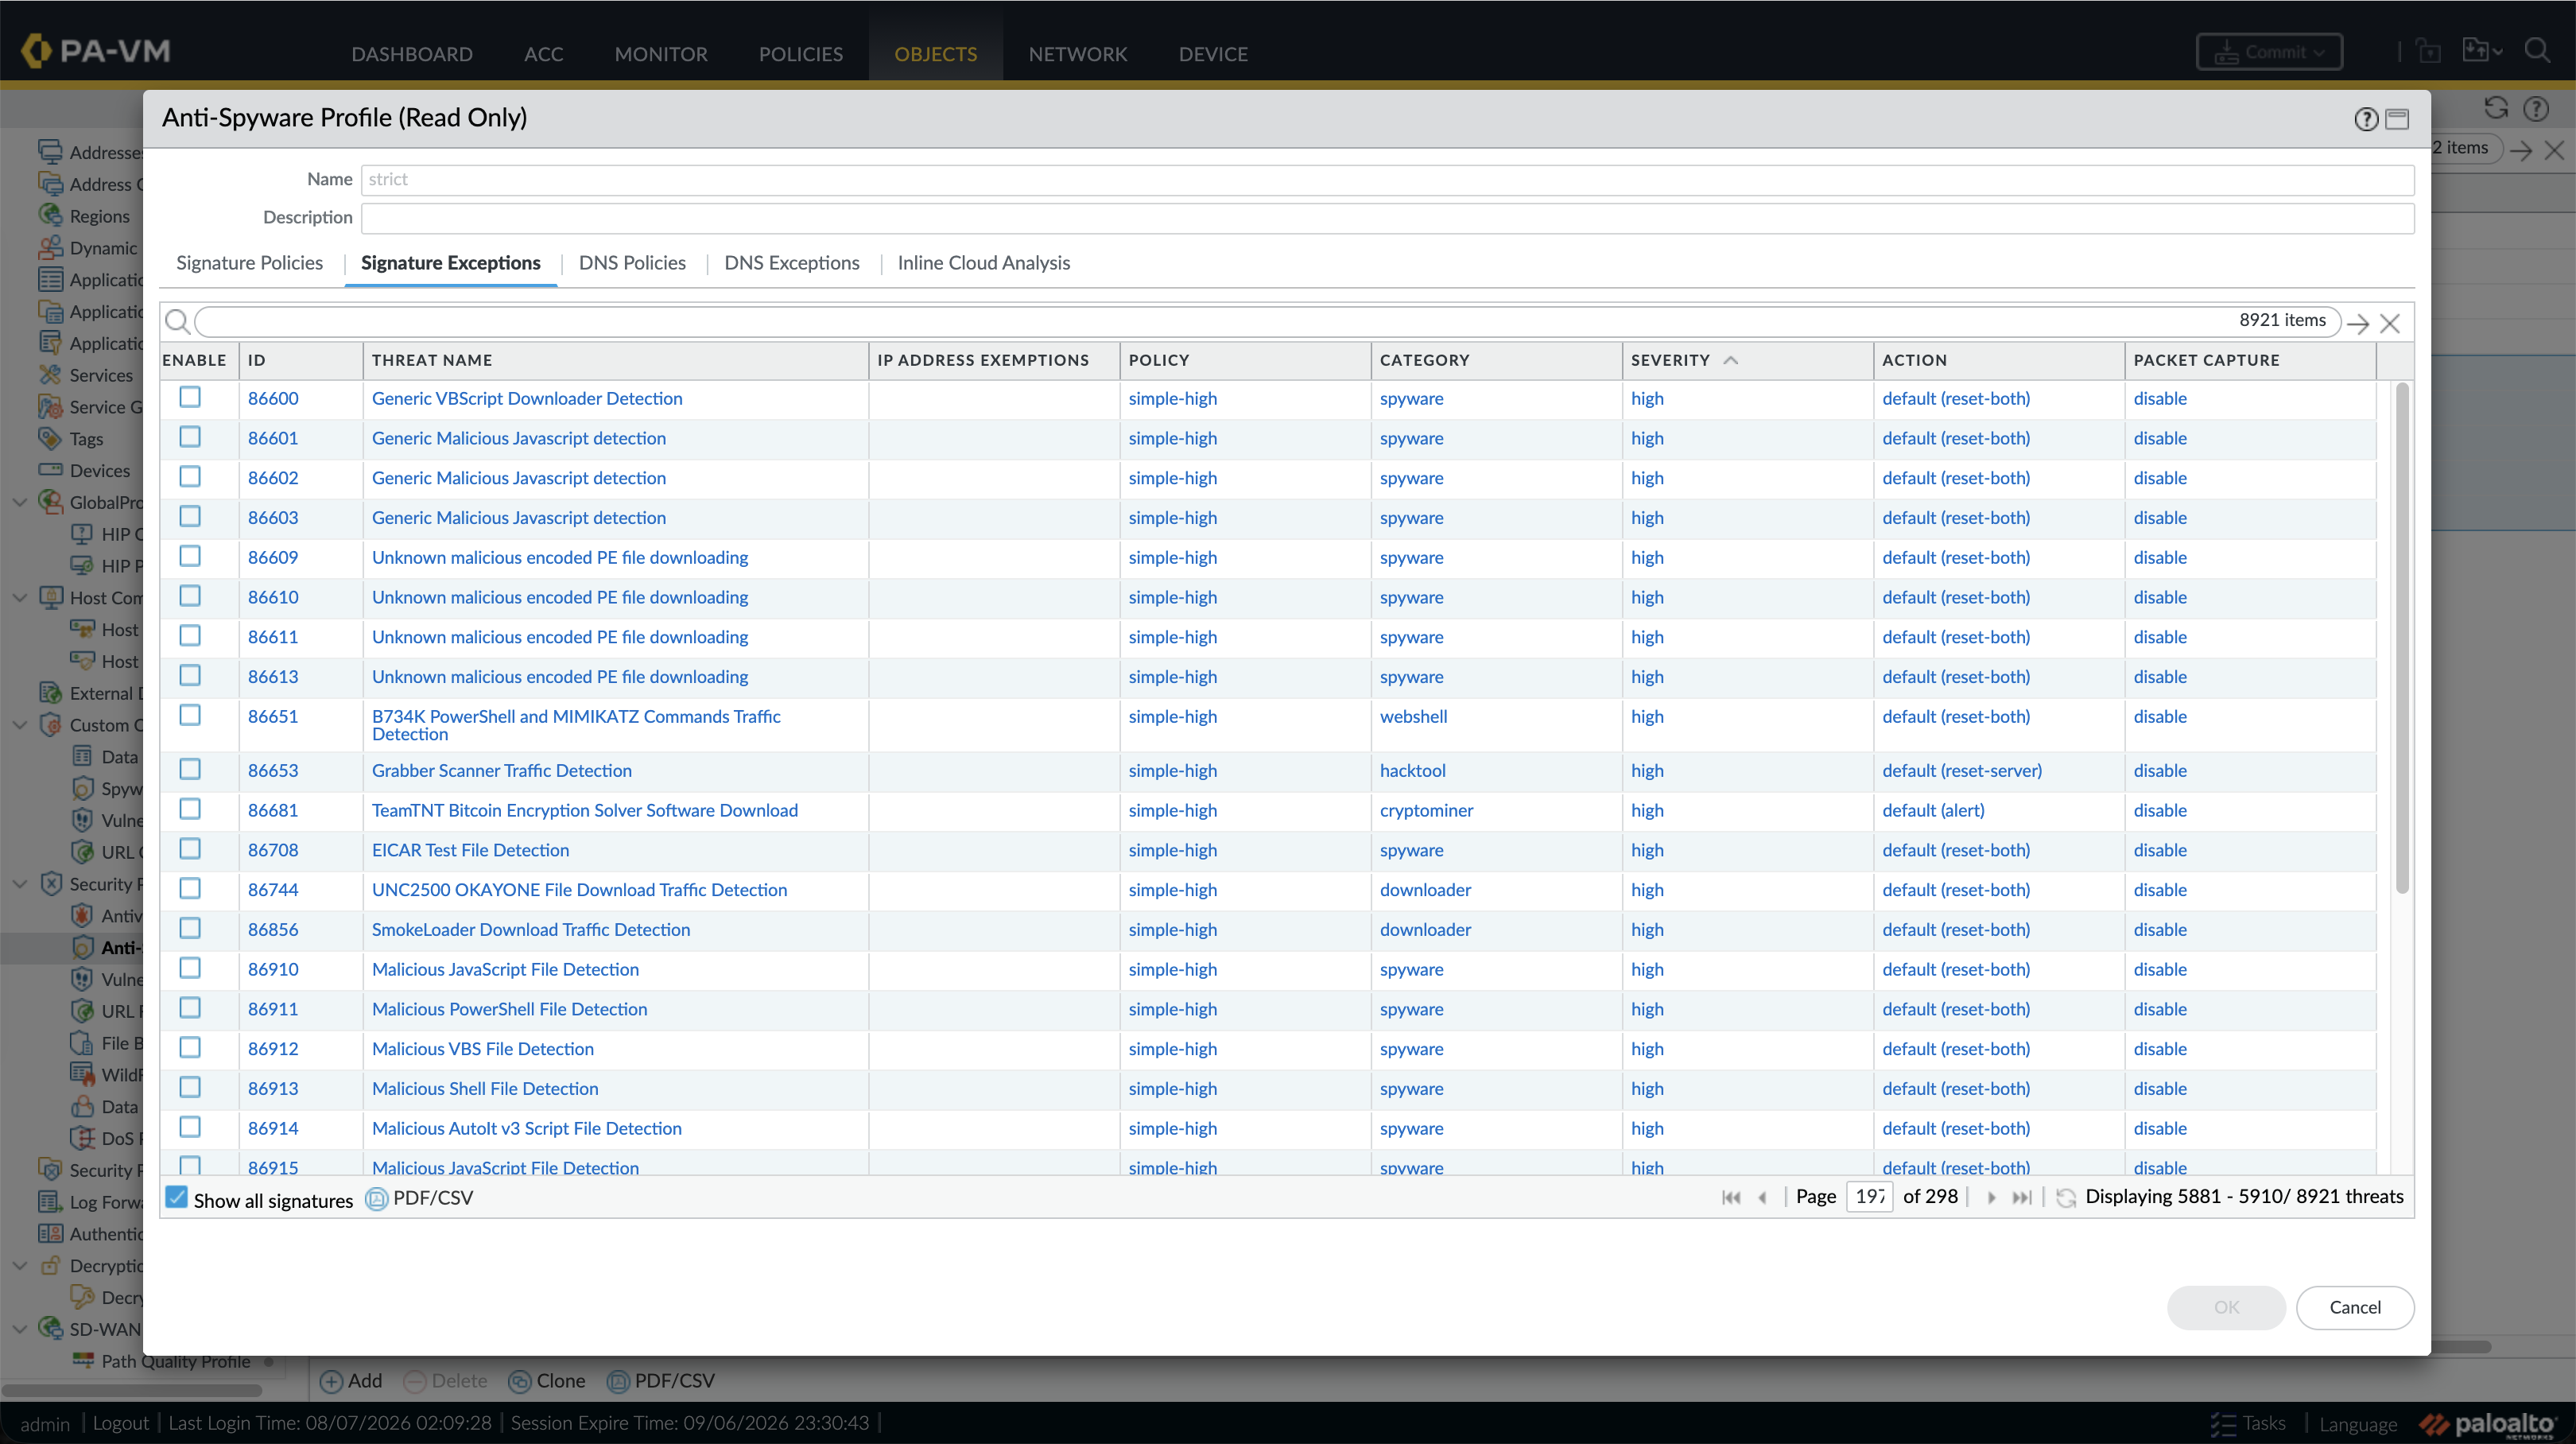Open Tags in the sidebar
The height and width of the screenshot is (1444, 2576).
coord(86,439)
